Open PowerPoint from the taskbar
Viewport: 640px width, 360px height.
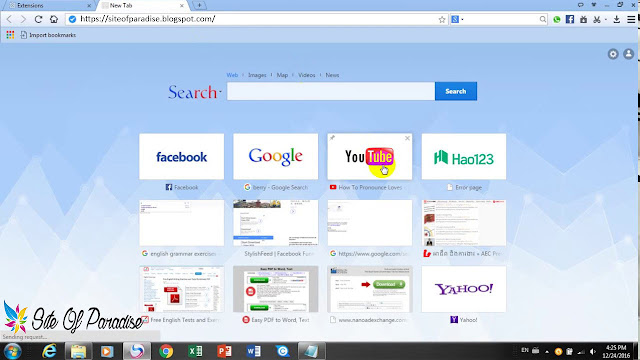(x=224, y=351)
